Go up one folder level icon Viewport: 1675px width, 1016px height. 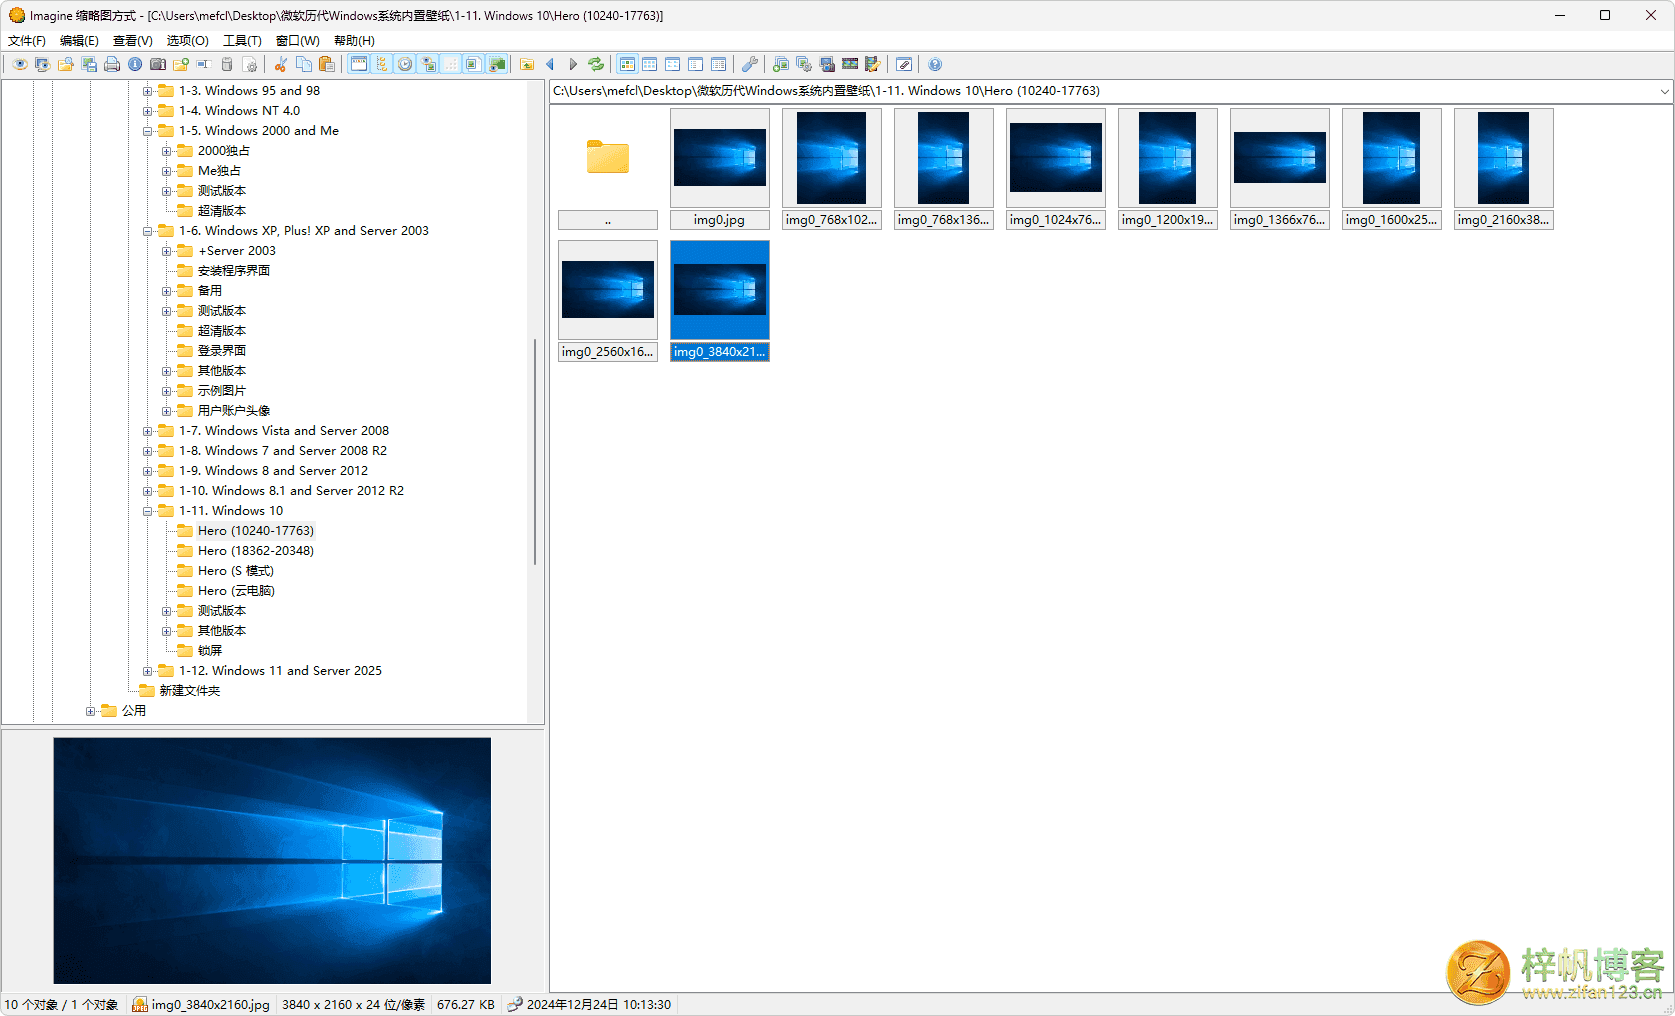[x=526, y=64]
